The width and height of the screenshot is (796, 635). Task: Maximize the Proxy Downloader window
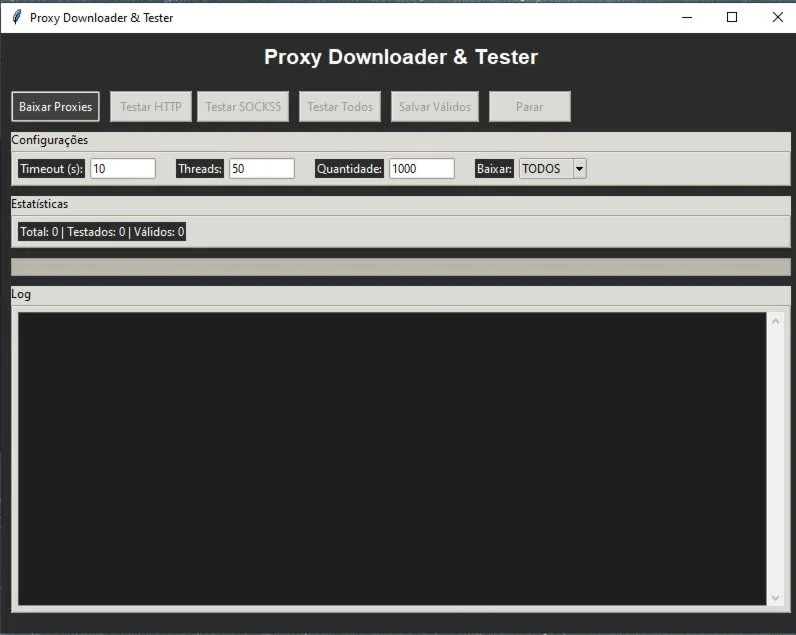[x=732, y=17]
